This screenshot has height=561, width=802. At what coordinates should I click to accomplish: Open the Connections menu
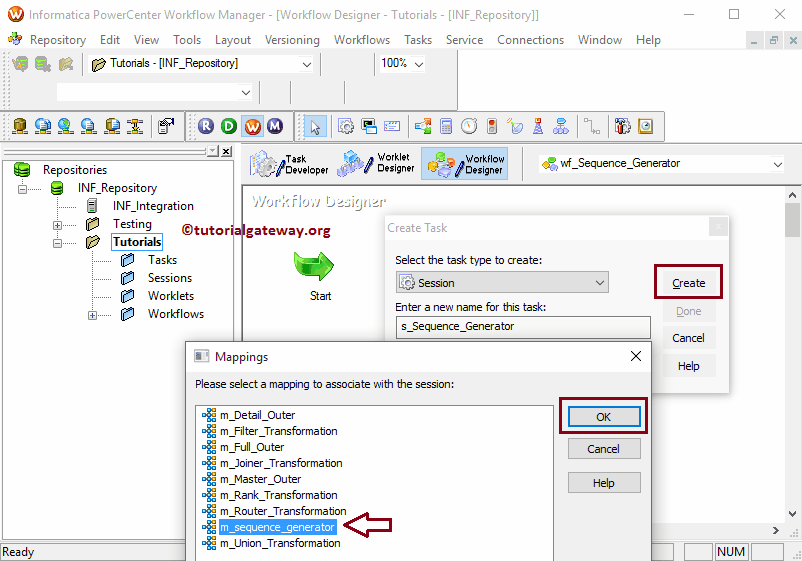530,40
